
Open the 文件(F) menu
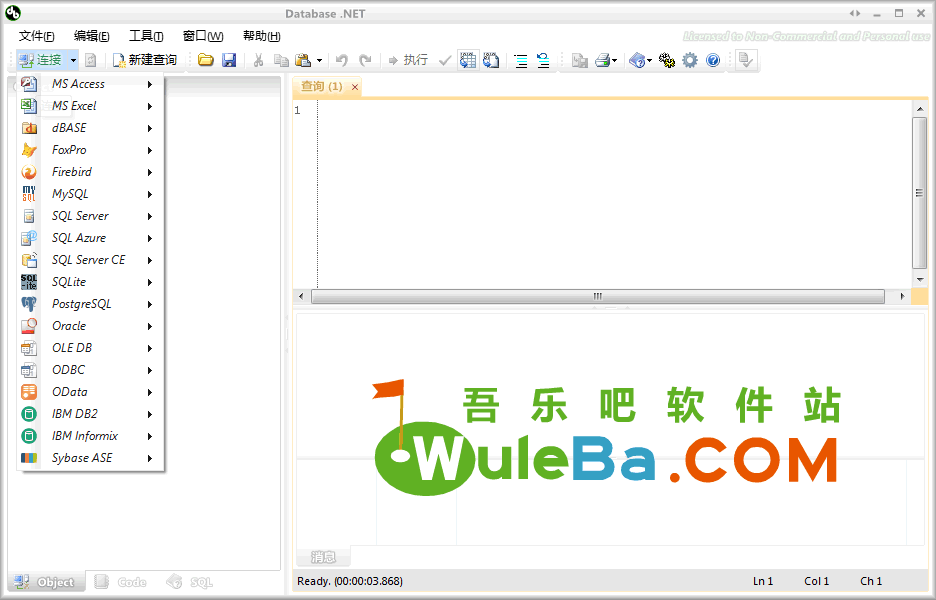click(x=36, y=36)
